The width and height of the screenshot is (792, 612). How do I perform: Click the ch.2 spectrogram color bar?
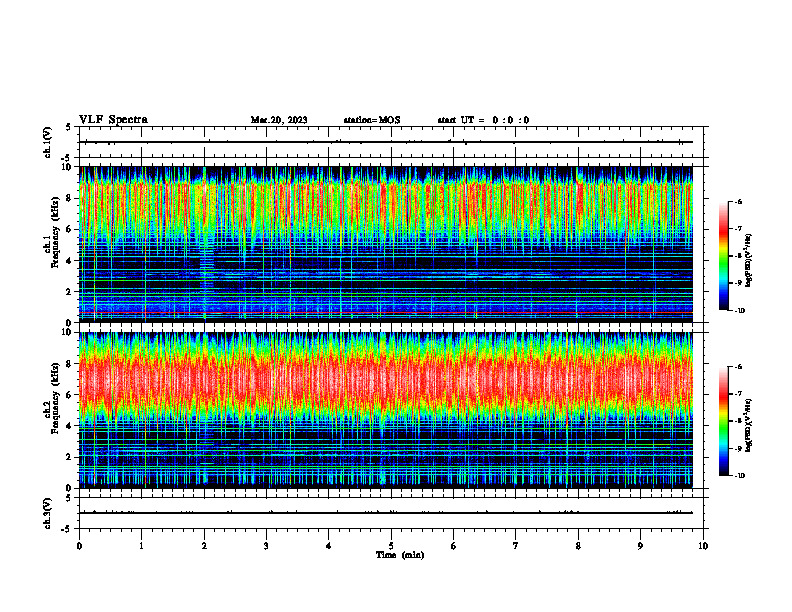(x=724, y=421)
